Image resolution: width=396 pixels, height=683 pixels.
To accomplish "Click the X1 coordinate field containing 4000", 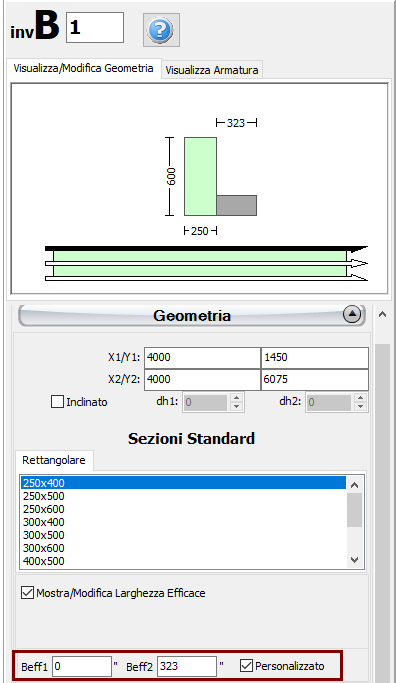I will (202, 358).
